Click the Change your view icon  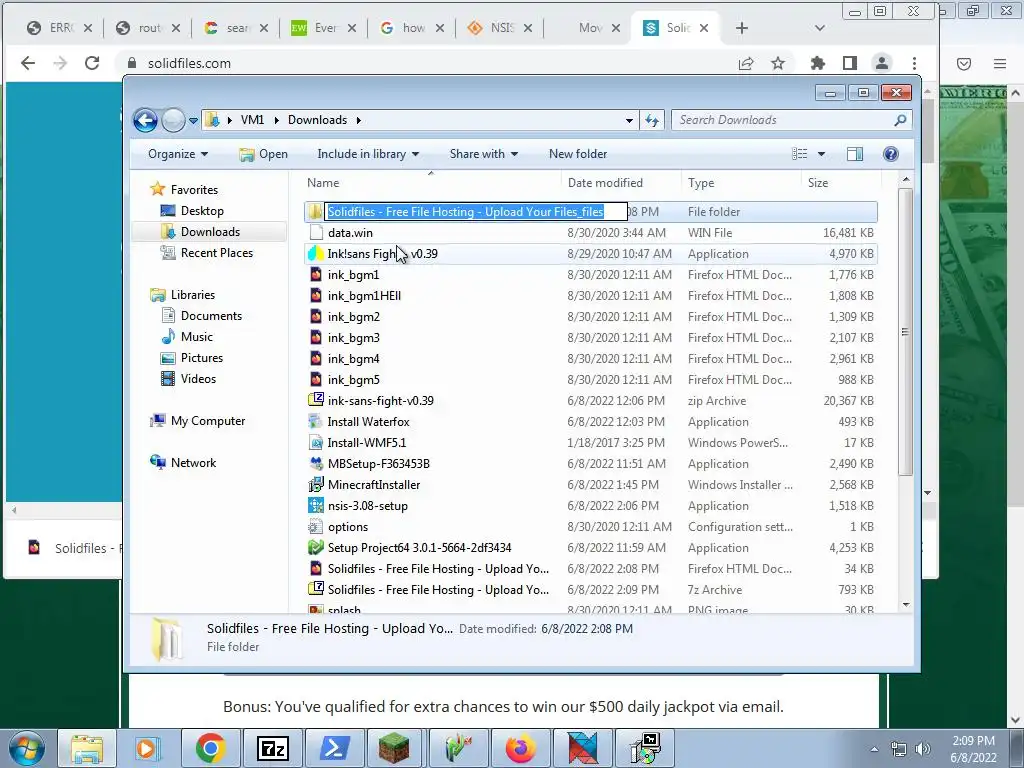pyautogui.click(x=800, y=154)
